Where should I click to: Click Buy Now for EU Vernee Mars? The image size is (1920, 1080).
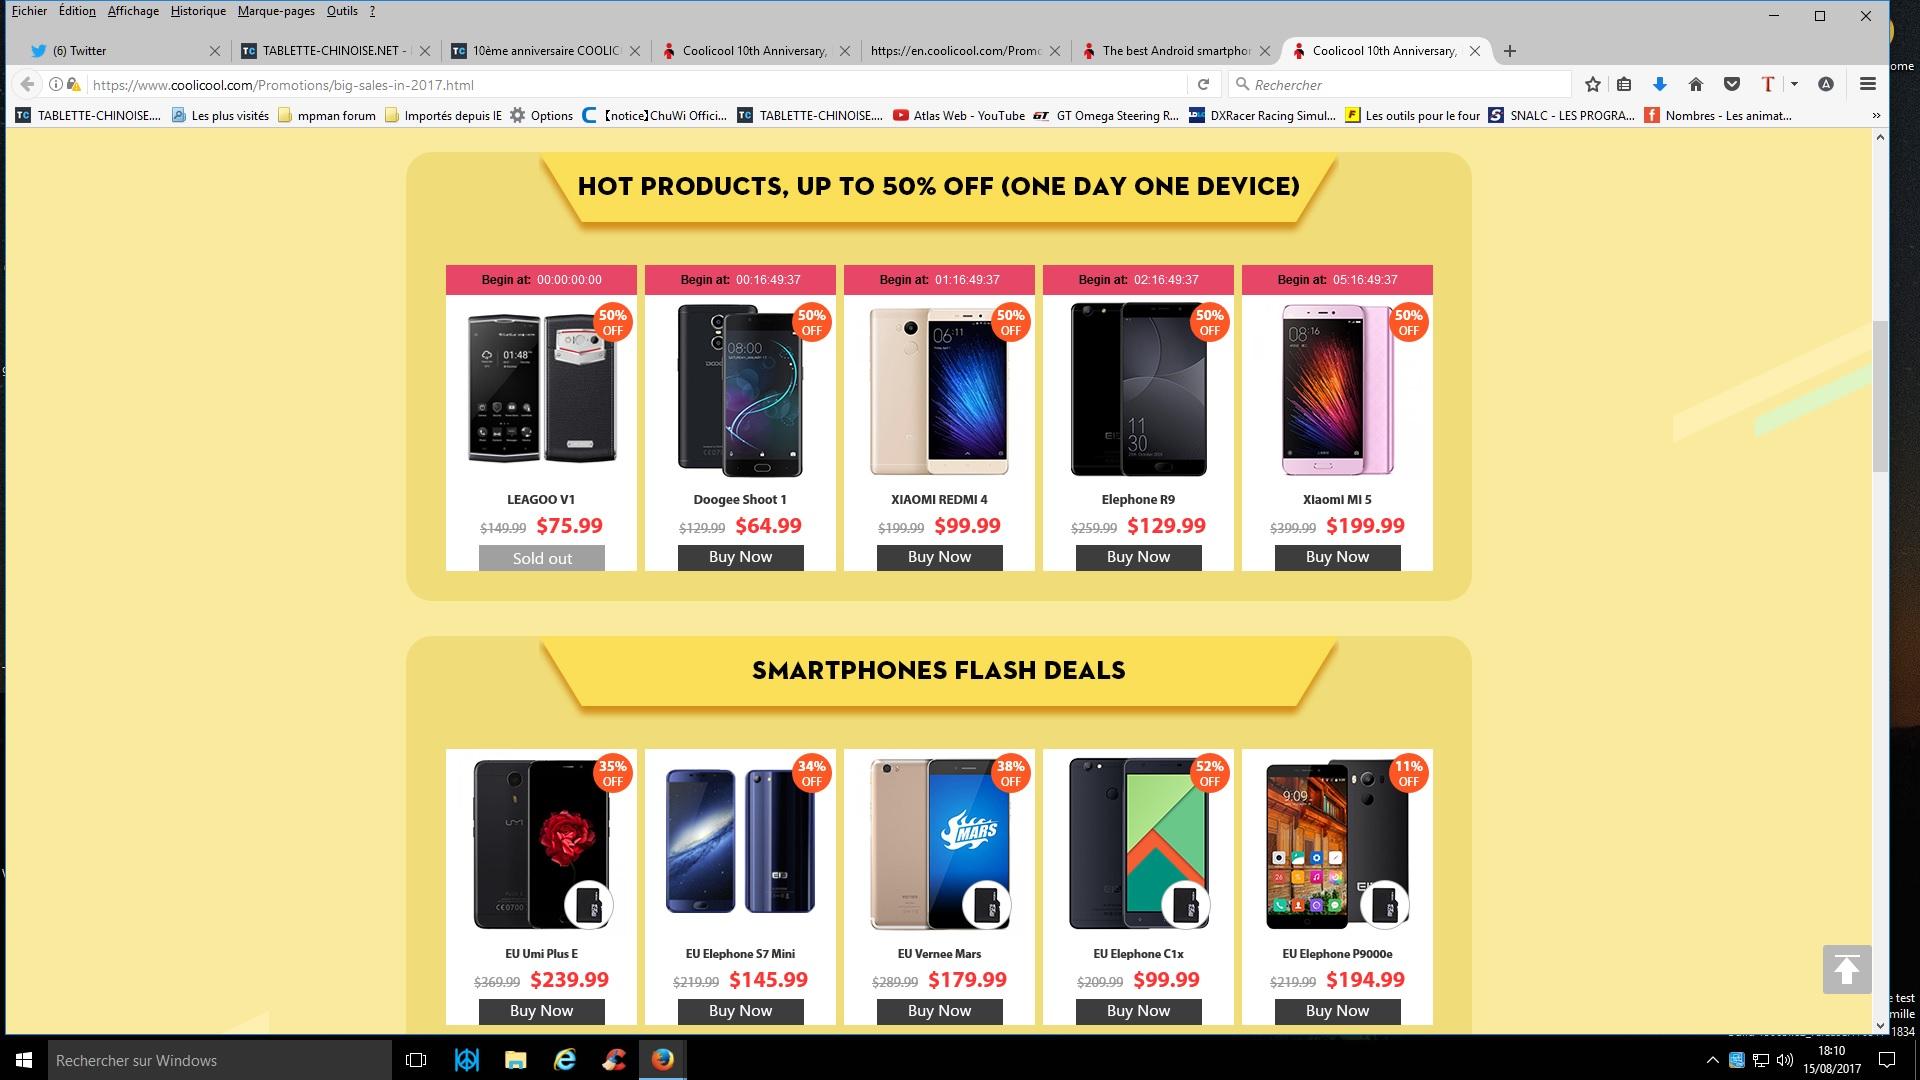pyautogui.click(x=939, y=1011)
